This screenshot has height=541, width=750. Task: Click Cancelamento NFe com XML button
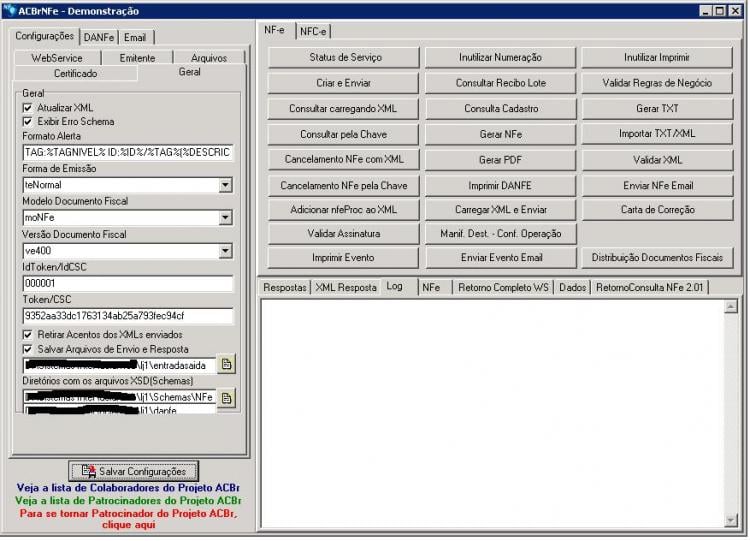coord(343,159)
